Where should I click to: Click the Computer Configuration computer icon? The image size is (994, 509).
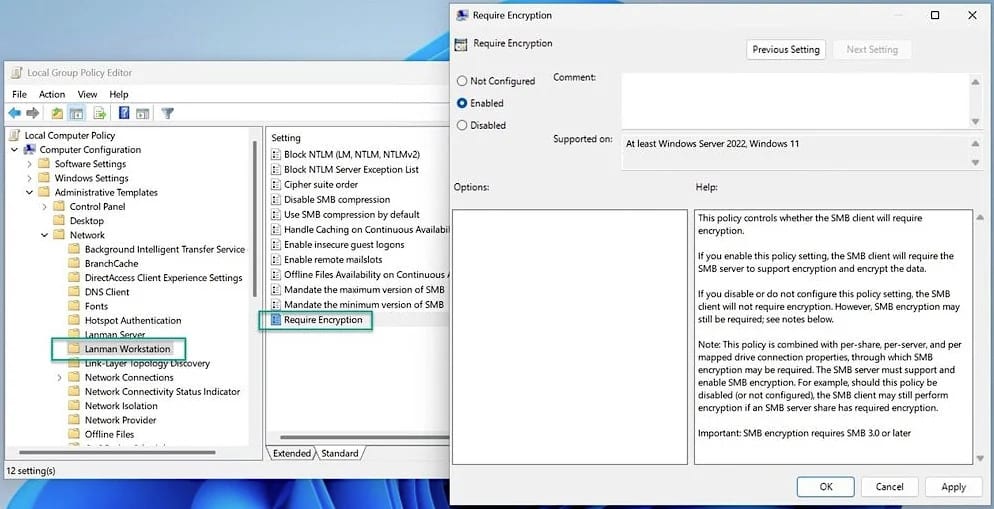click(x=29, y=150)
